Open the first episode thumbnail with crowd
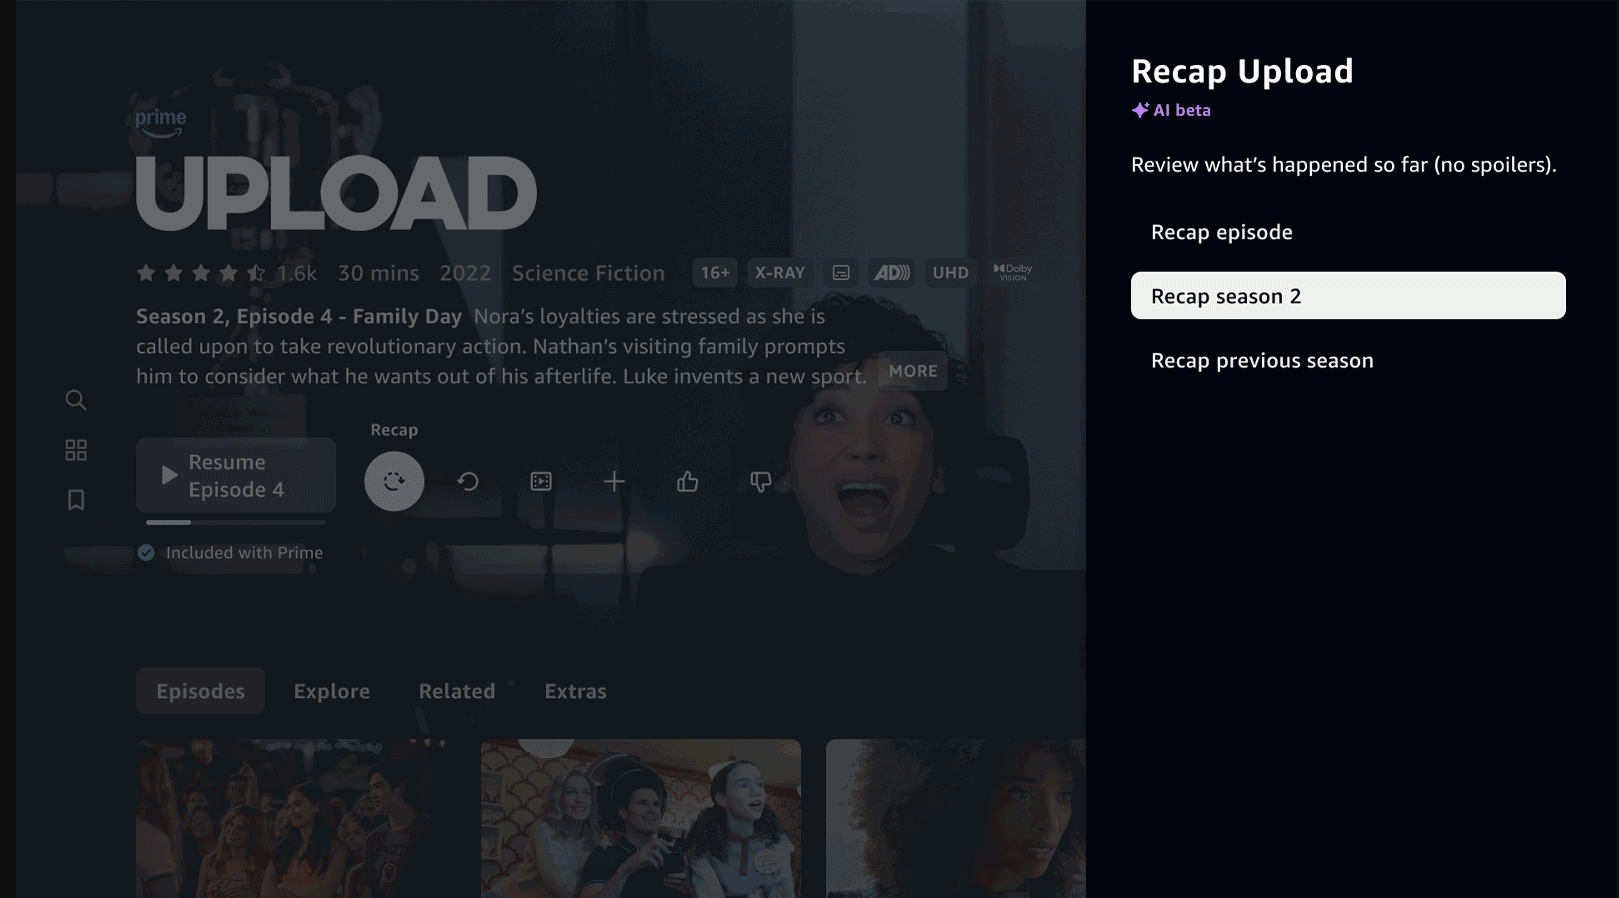This screenshot has width=1619, height=898. [x=296, y=819]
